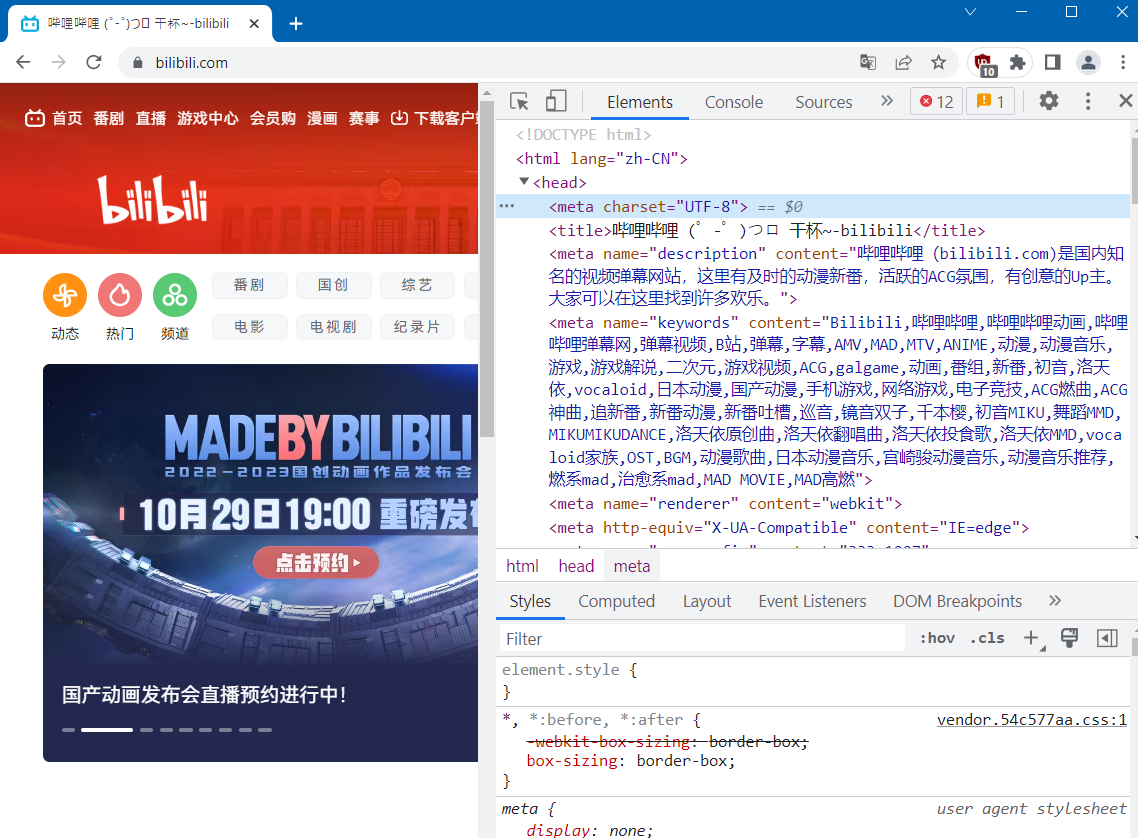Viewport: 1138px width, 838px height.
Task: Open the Event Listeners pane tab
Action: tap(812, 601)
